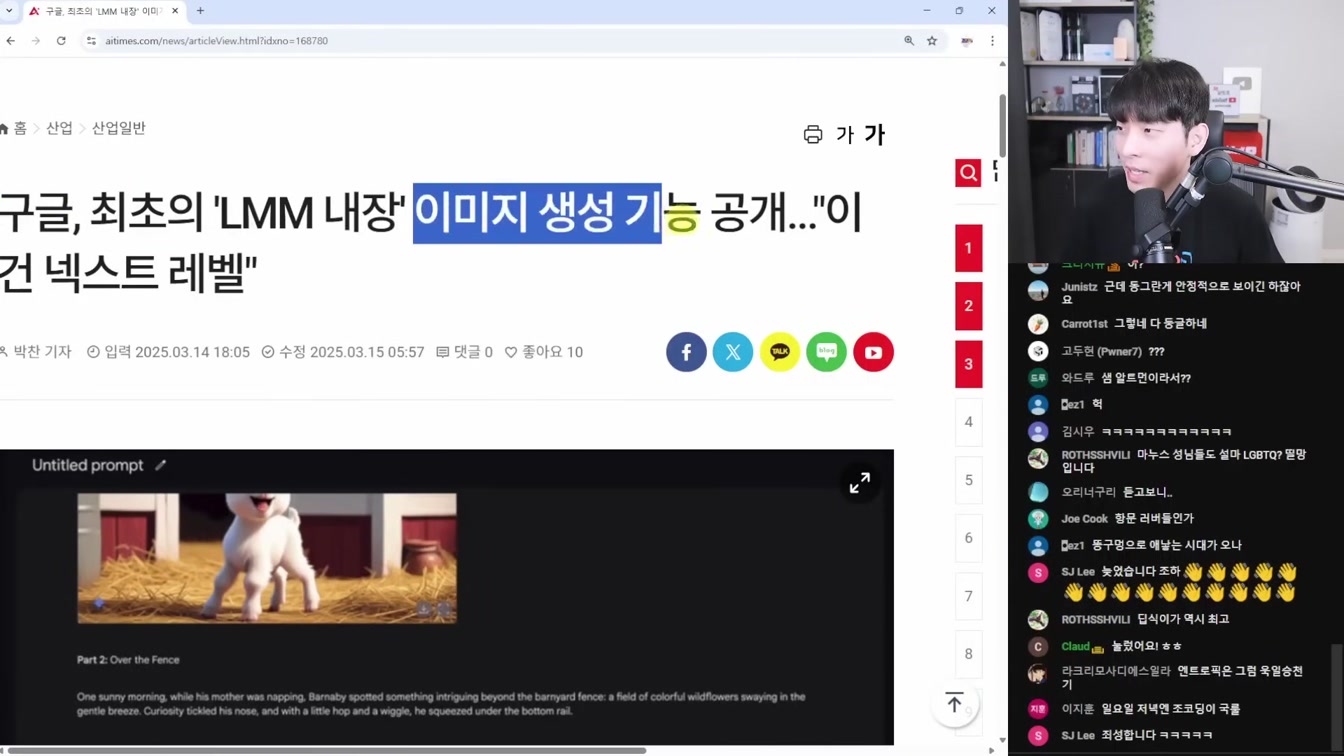Open Chrome three-dot menu

[992, 41]
